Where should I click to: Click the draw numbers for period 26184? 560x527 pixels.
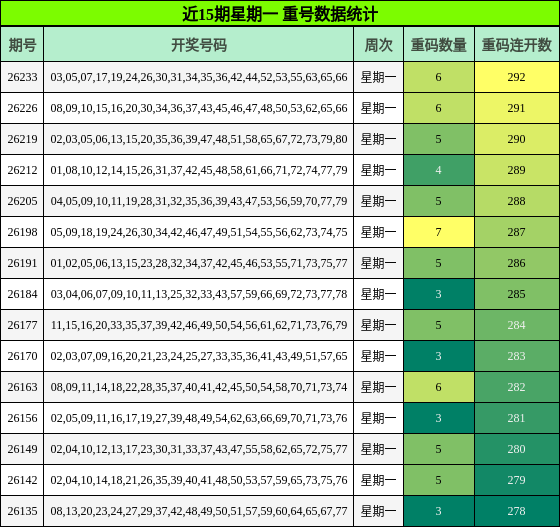[x=199, y=294]
